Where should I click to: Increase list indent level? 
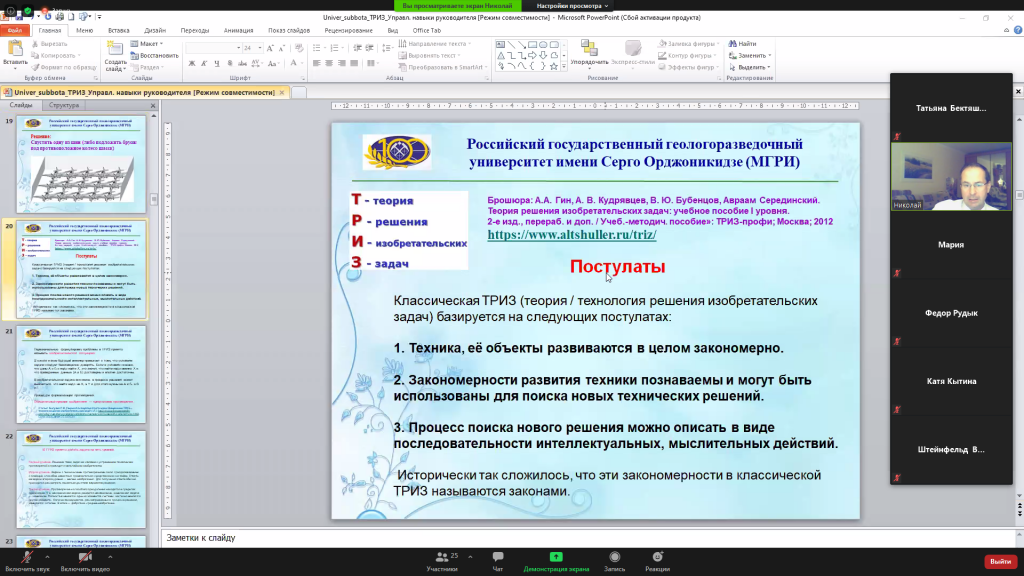[370, 48]
